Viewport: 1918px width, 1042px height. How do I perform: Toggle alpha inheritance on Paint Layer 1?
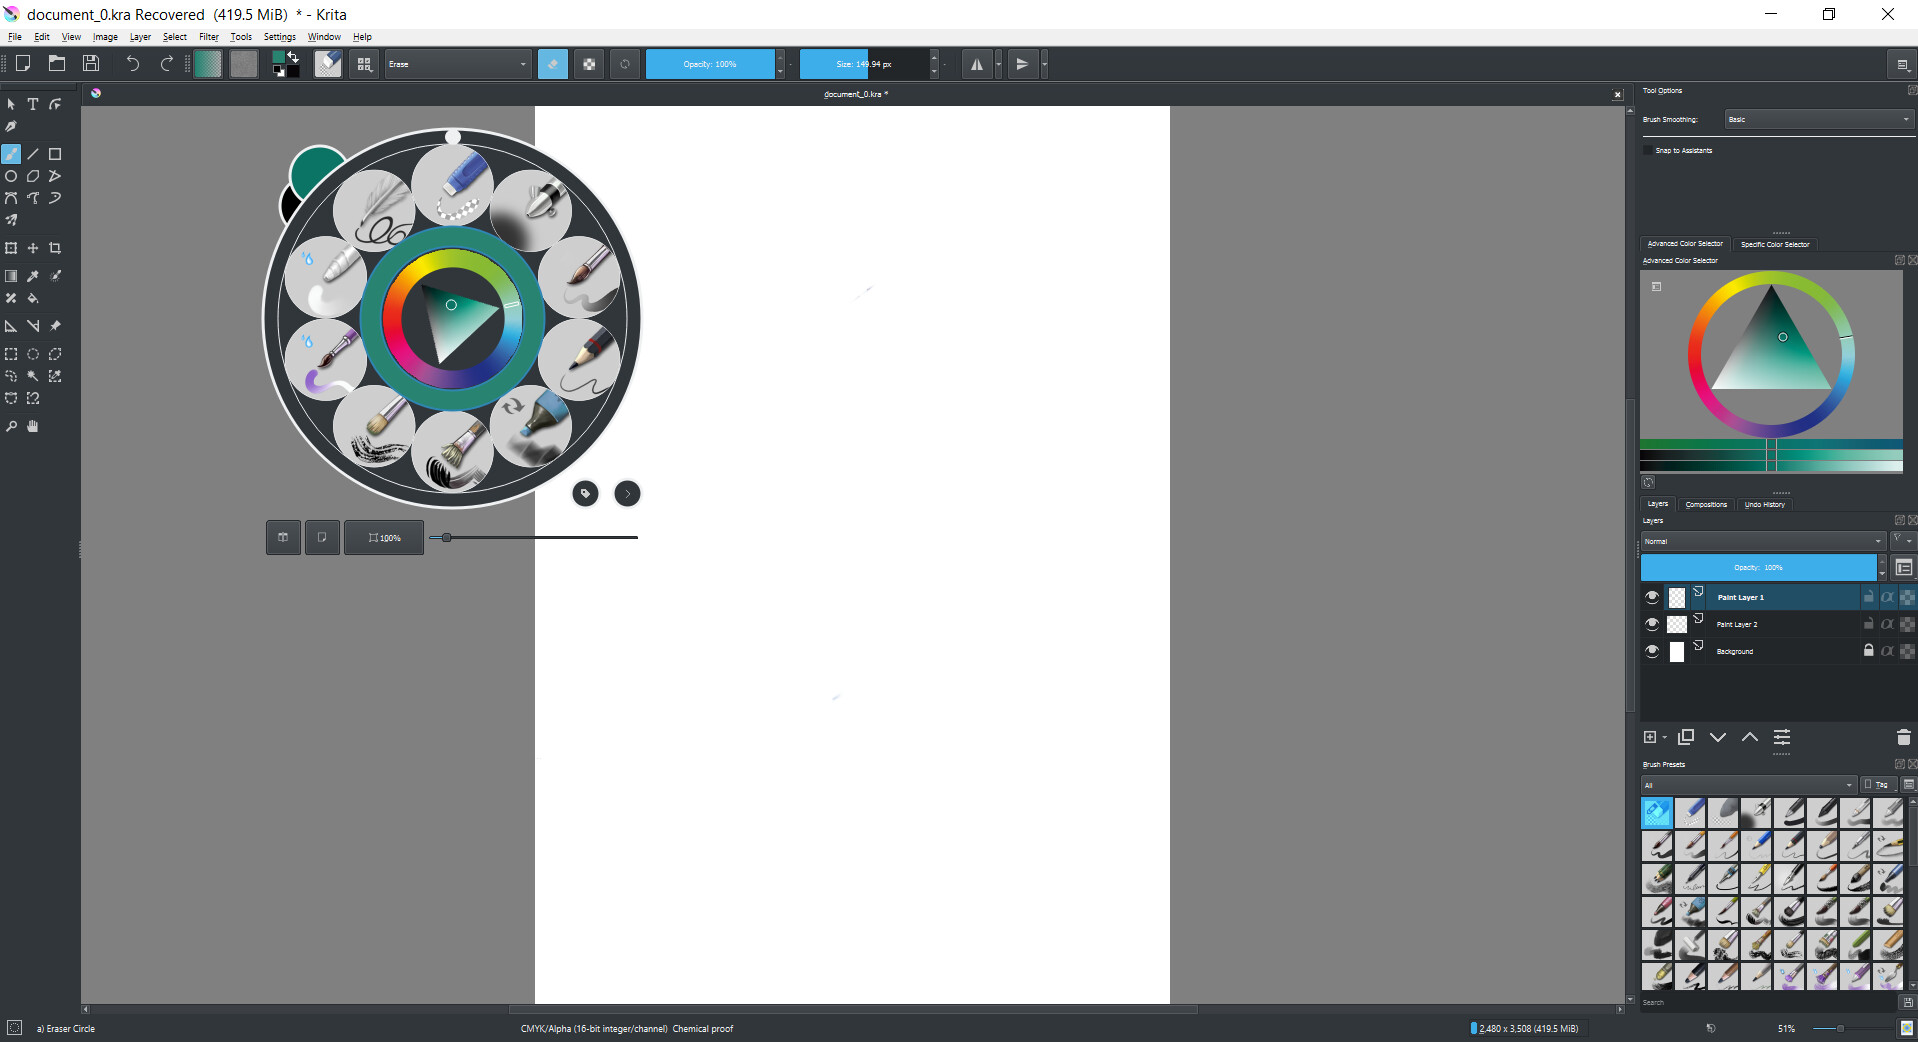click(1887, 597)
